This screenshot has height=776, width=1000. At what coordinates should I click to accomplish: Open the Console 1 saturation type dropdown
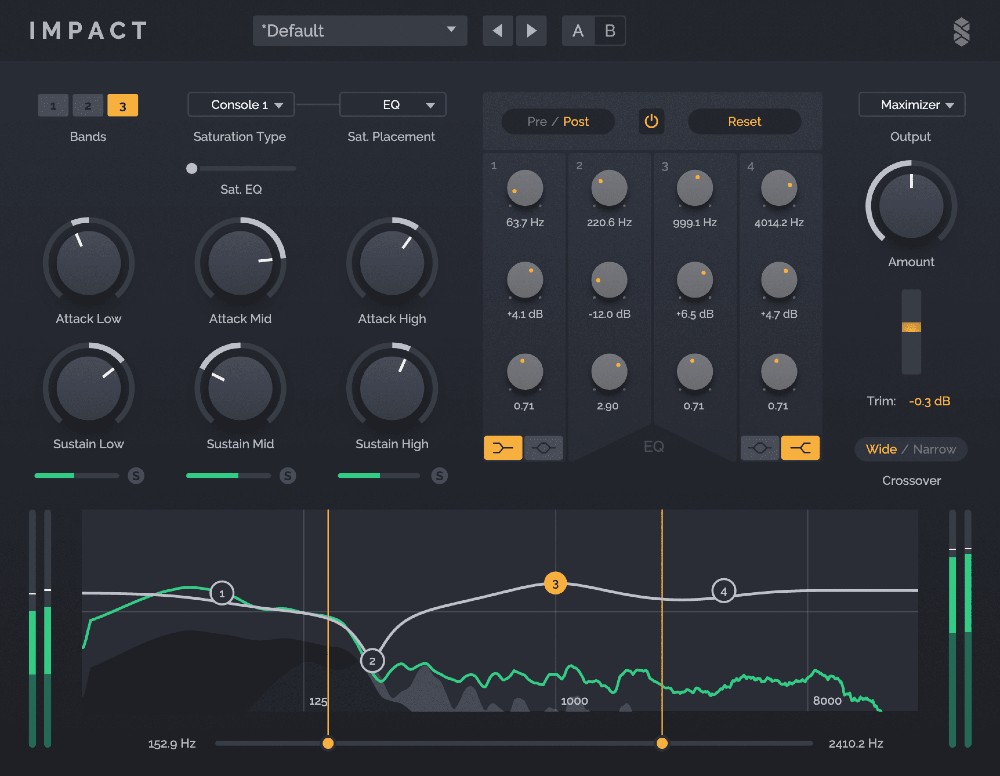pos(238,105)
